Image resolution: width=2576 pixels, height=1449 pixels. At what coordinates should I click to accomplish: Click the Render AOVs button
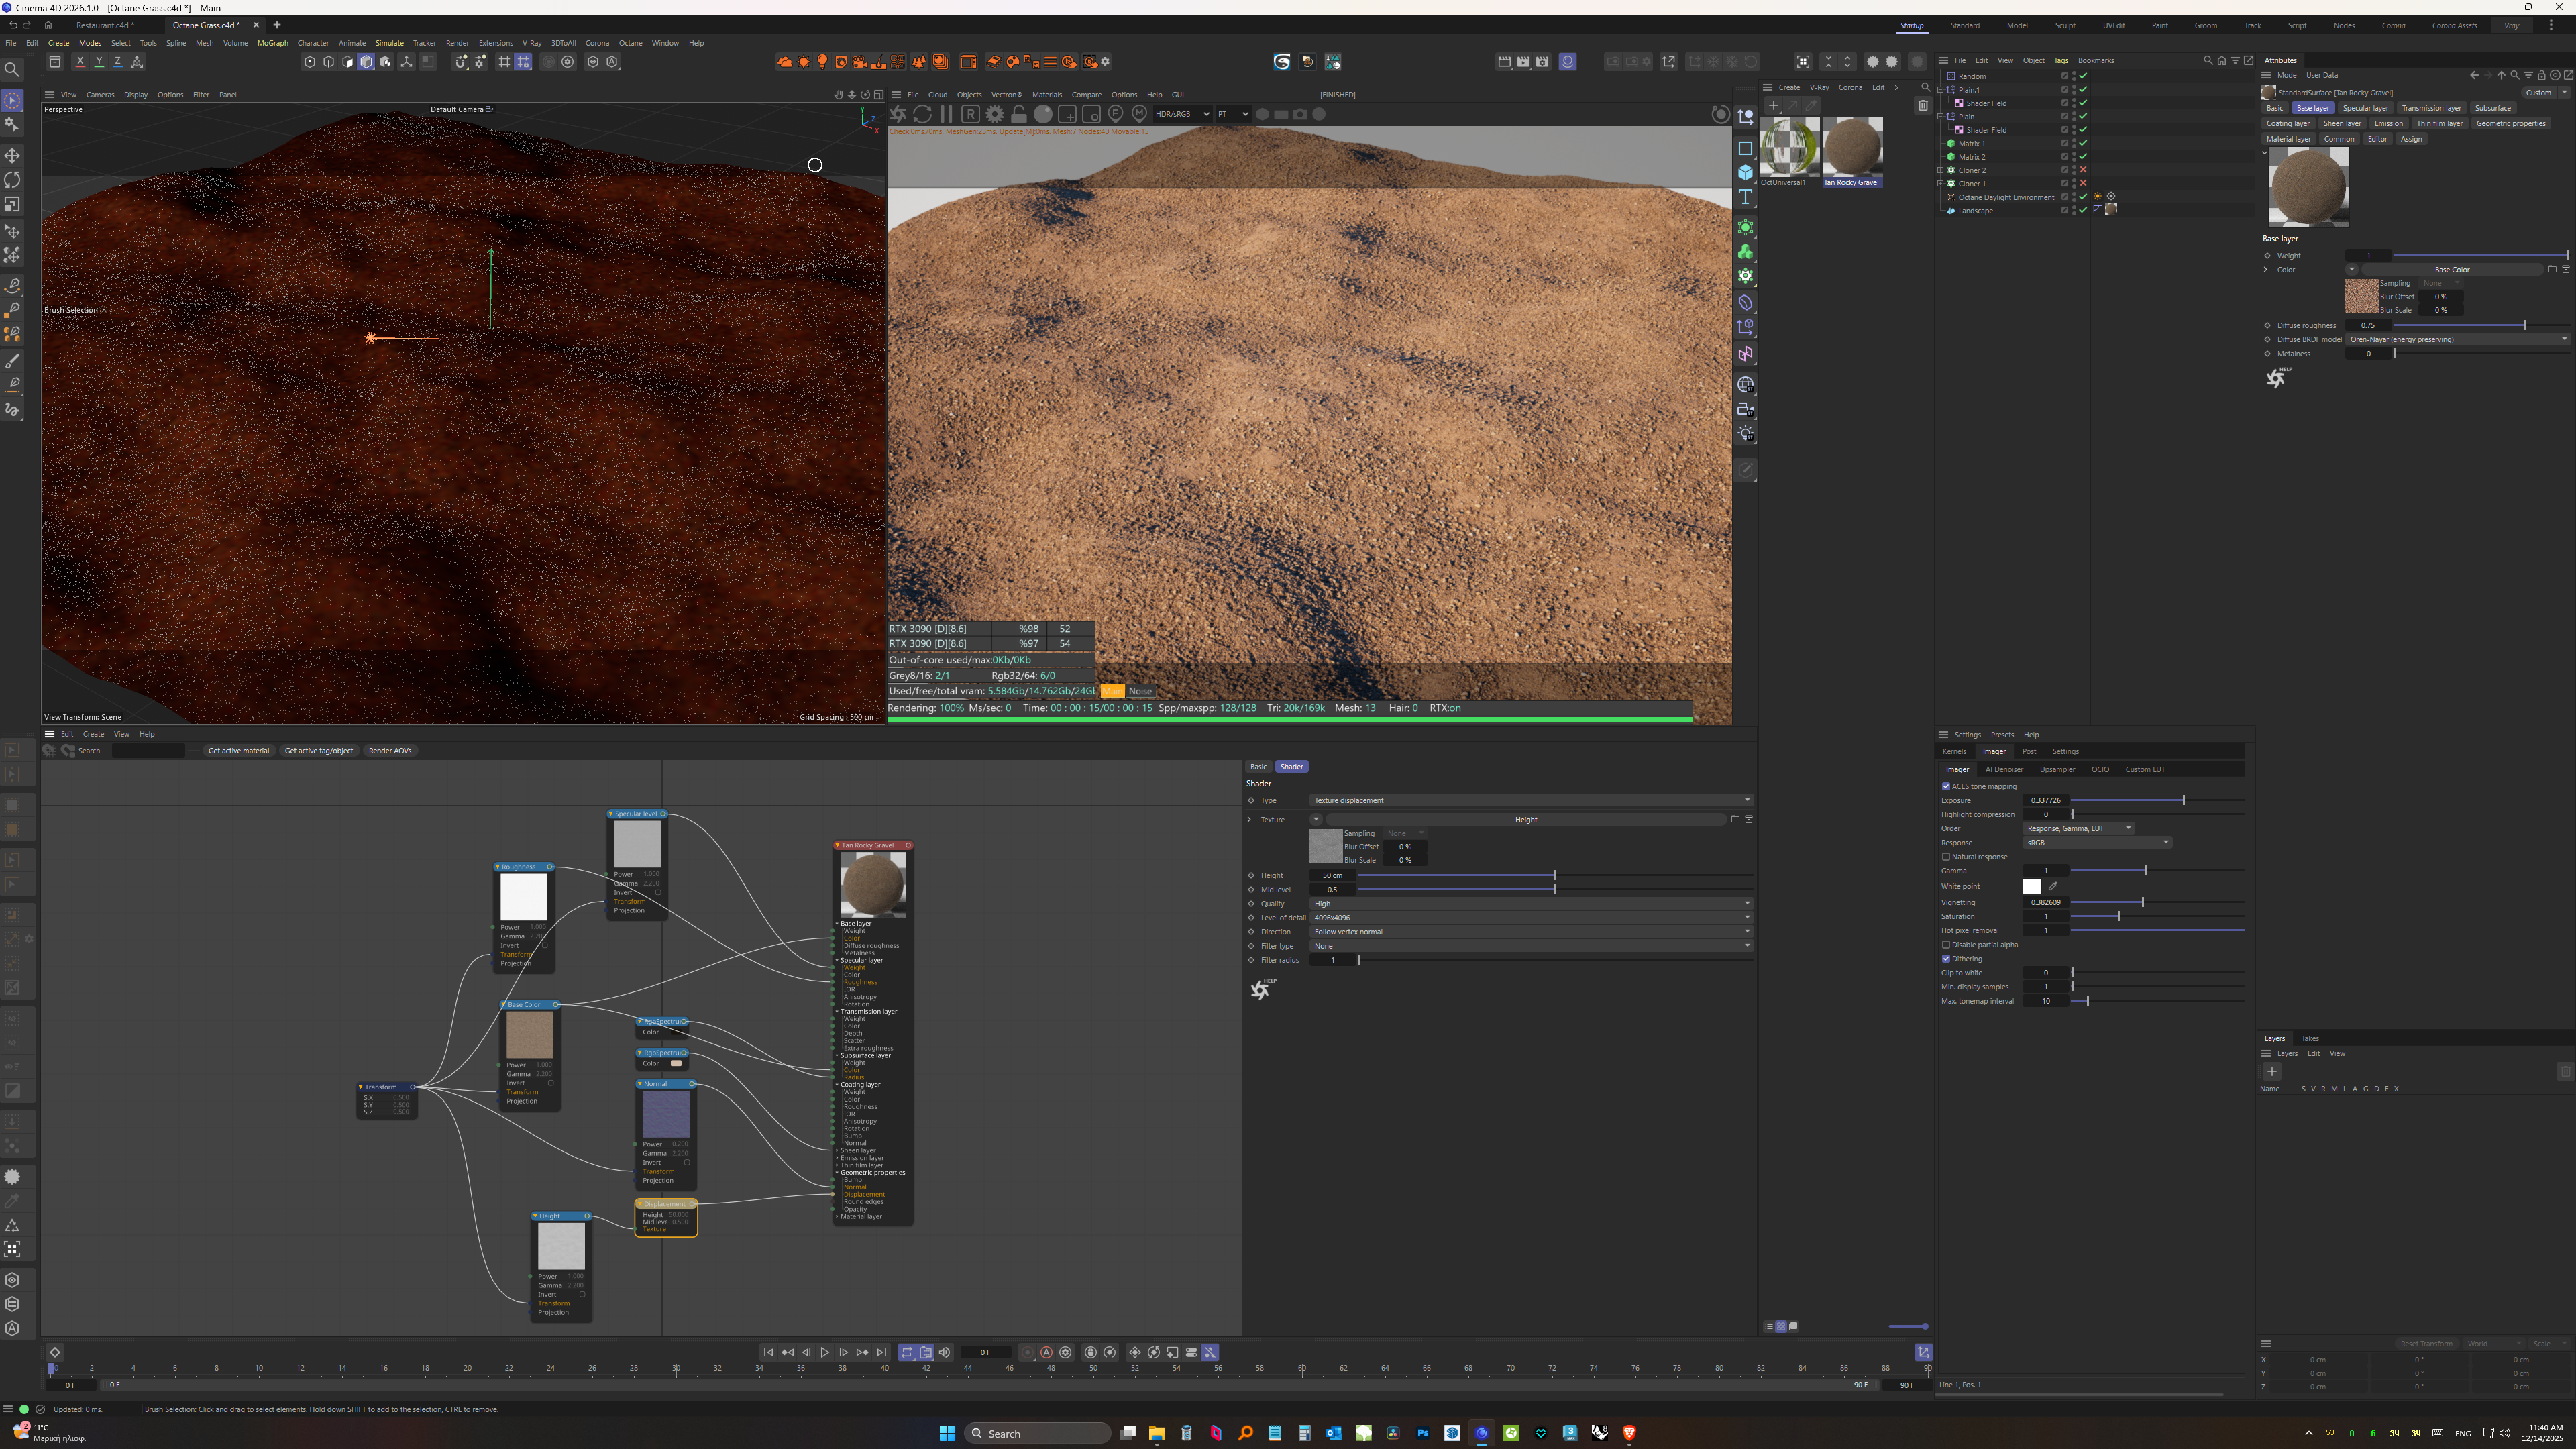[390, 751]
